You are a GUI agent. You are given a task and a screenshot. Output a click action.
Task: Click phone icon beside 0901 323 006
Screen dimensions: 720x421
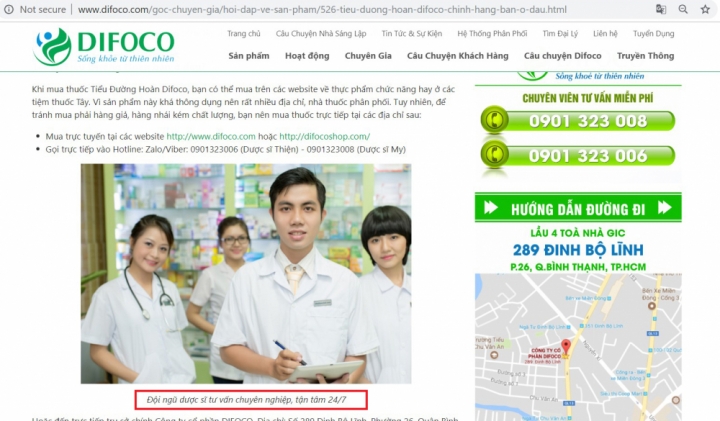tap(495, 155)
